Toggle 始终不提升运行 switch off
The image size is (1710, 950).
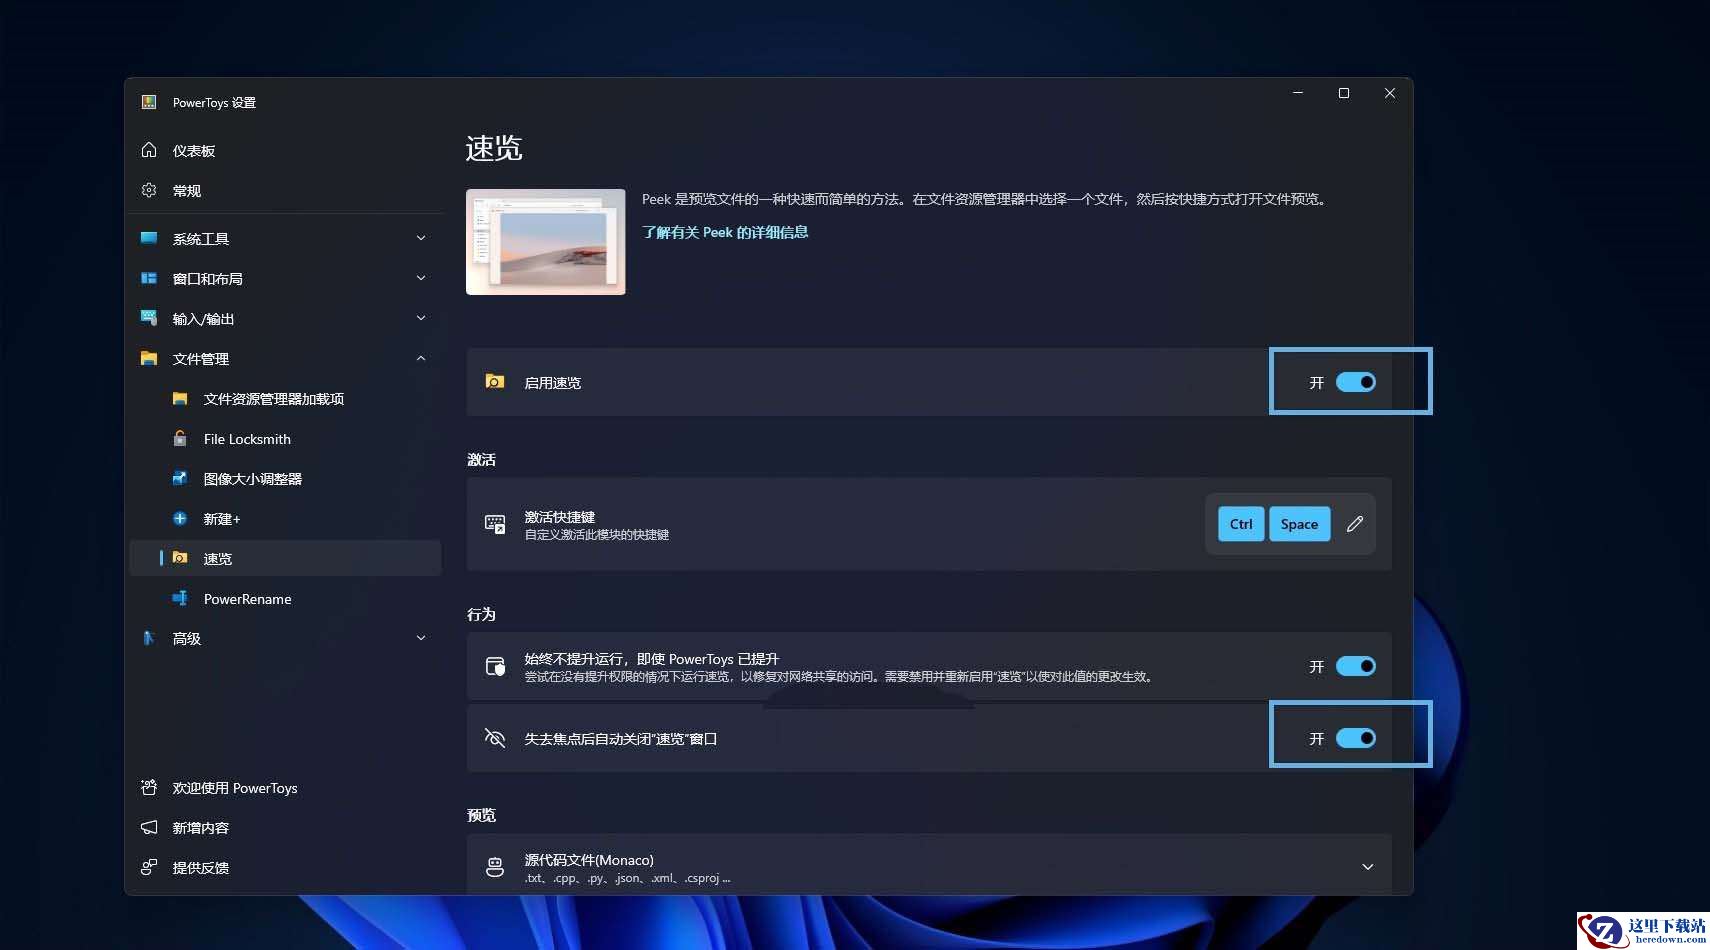pos(1356,666)
